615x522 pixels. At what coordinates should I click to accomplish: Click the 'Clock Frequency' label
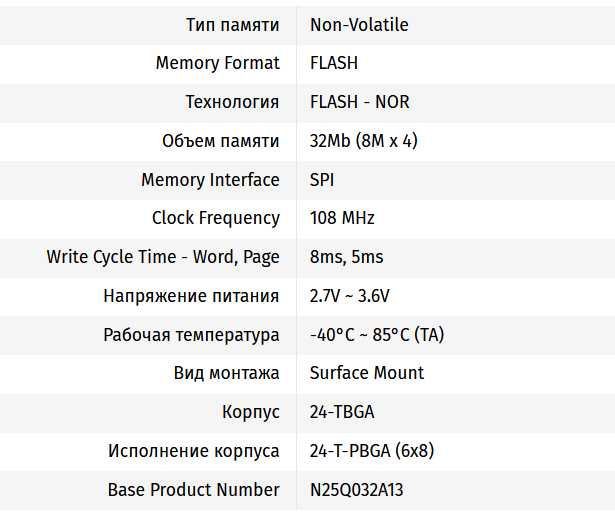pyautogui.click(x=215, y=218)
